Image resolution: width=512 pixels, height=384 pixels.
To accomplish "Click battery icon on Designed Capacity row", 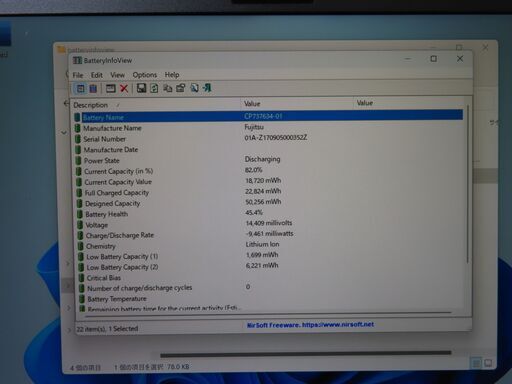I will 79,204.
